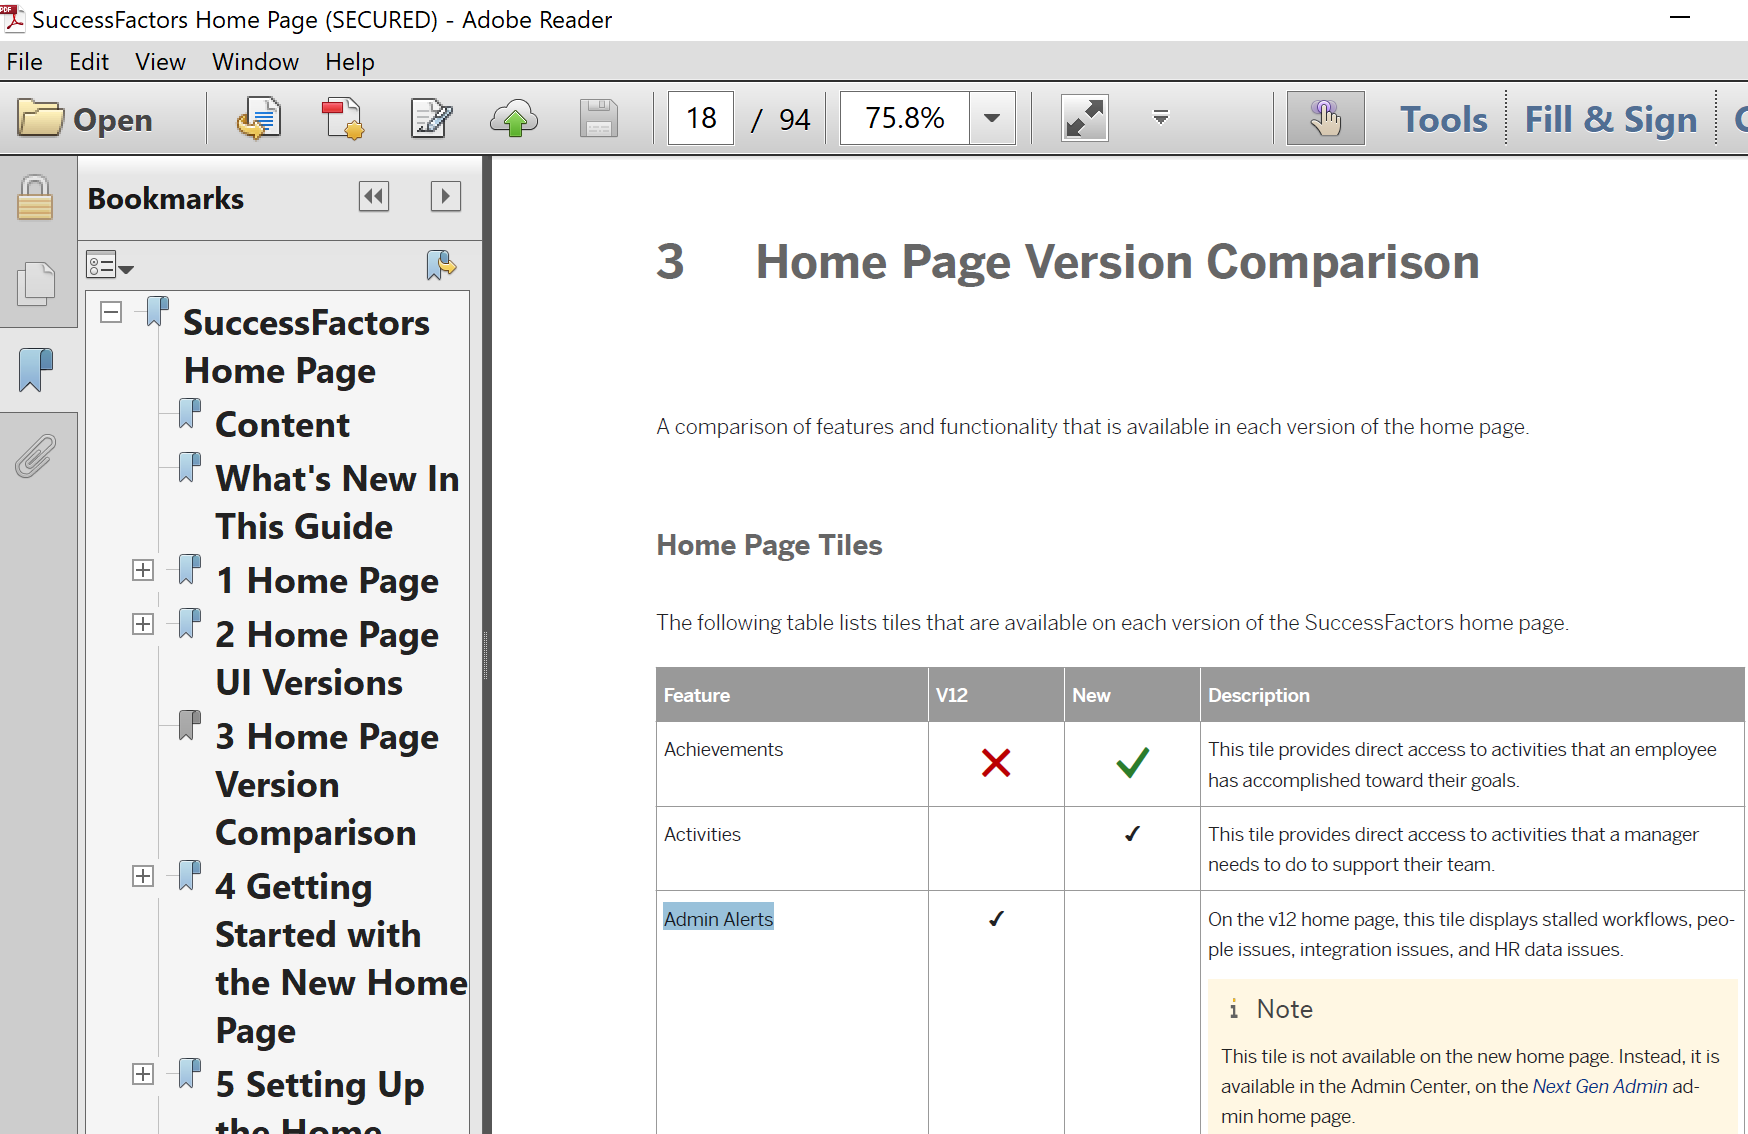Collapse the SuccessFactors Home Page bookmark tree
The image size is (1748, 1134).
(x=111, y=312)
